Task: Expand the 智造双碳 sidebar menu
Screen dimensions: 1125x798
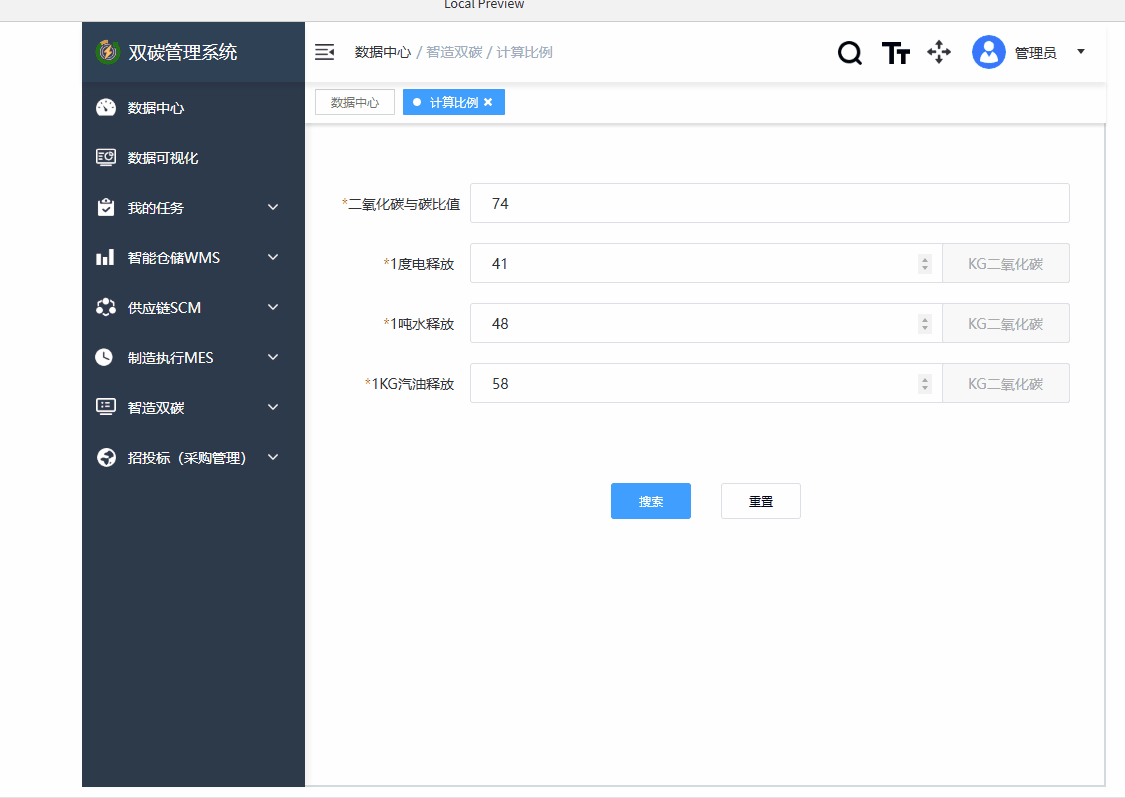Action: (x=272, y=407)
